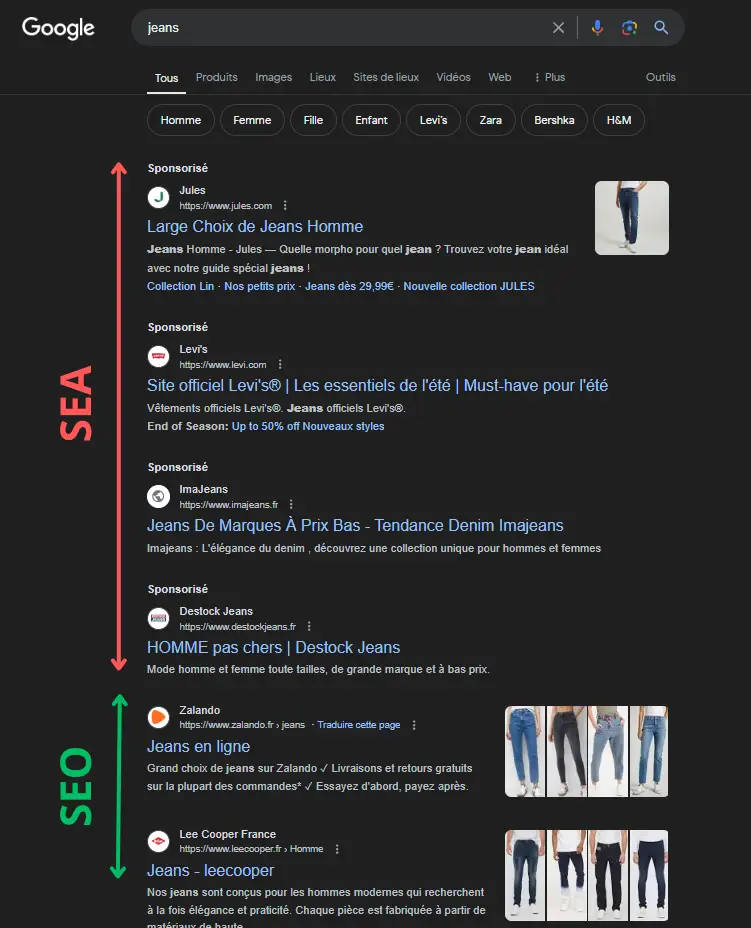The height and width of the screenshot is (928, 751).
Task: Open the Collection Lin sitelink
Action: pyautogui.click(x=181, y=286)
